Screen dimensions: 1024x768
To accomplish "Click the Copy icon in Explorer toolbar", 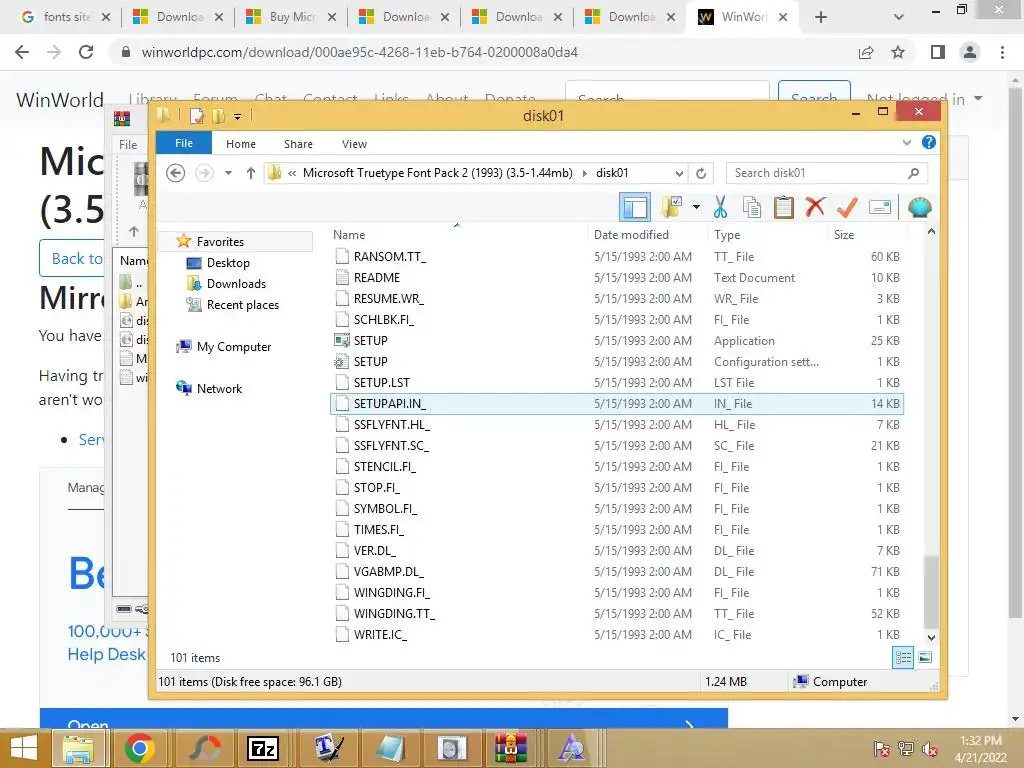I will (x=752, y=208).
